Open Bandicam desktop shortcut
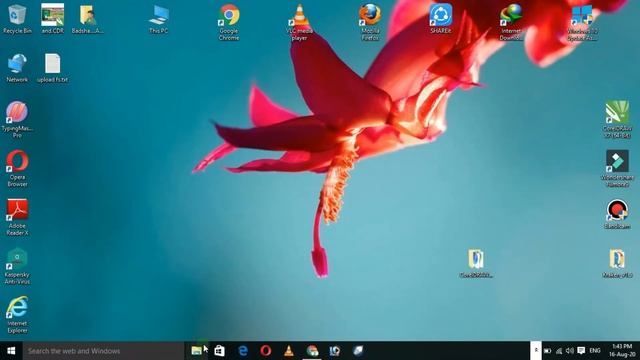Image resolution: width=640 pixels, height=360 pixels. [617, 214]
